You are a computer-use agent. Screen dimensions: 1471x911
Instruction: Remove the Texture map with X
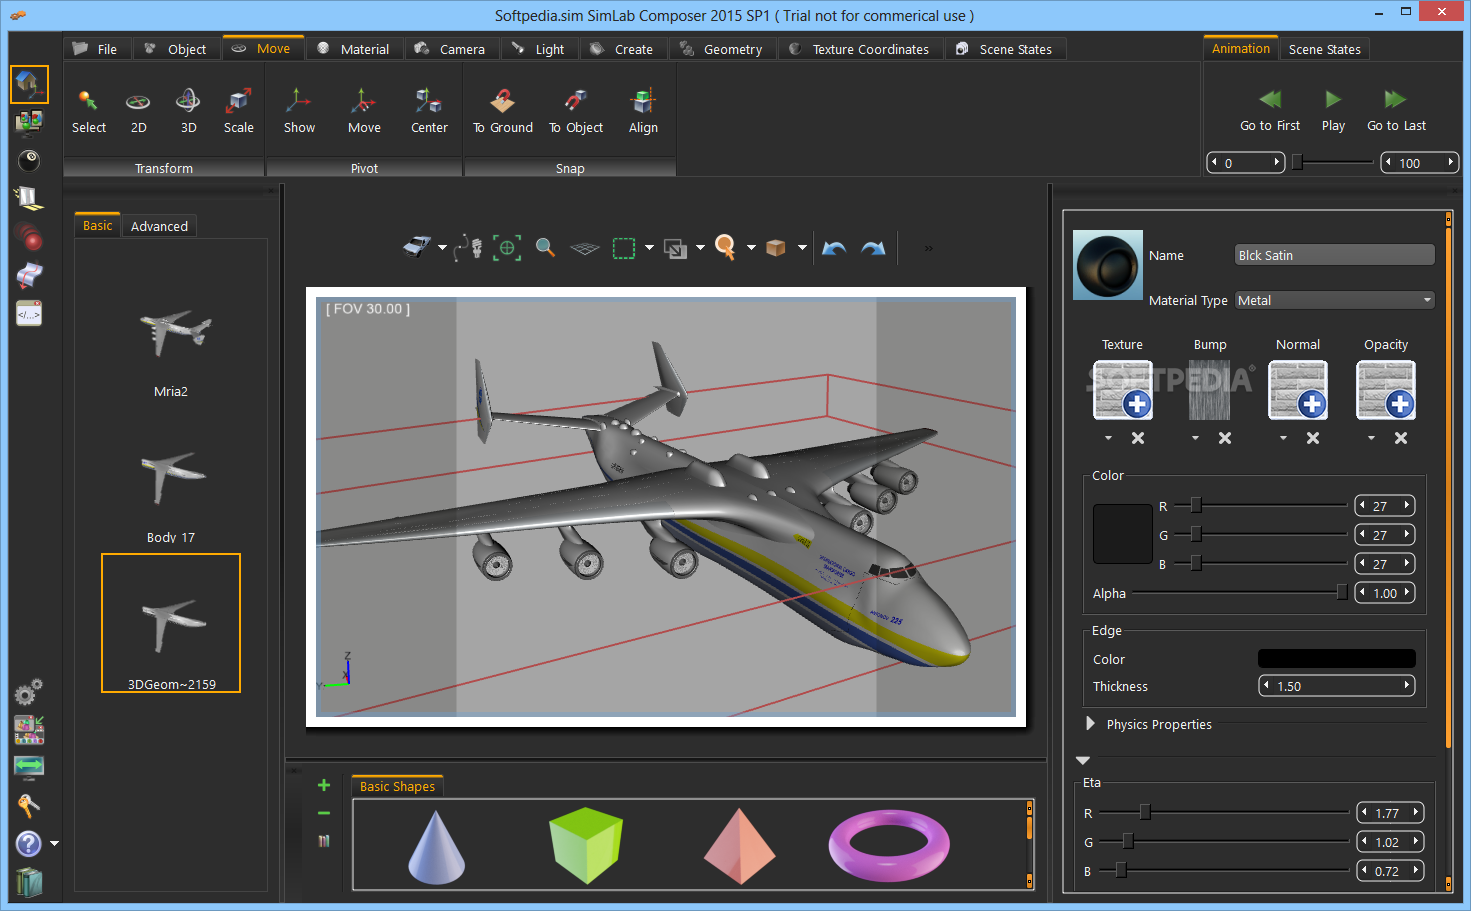(x=1138, y=438)
